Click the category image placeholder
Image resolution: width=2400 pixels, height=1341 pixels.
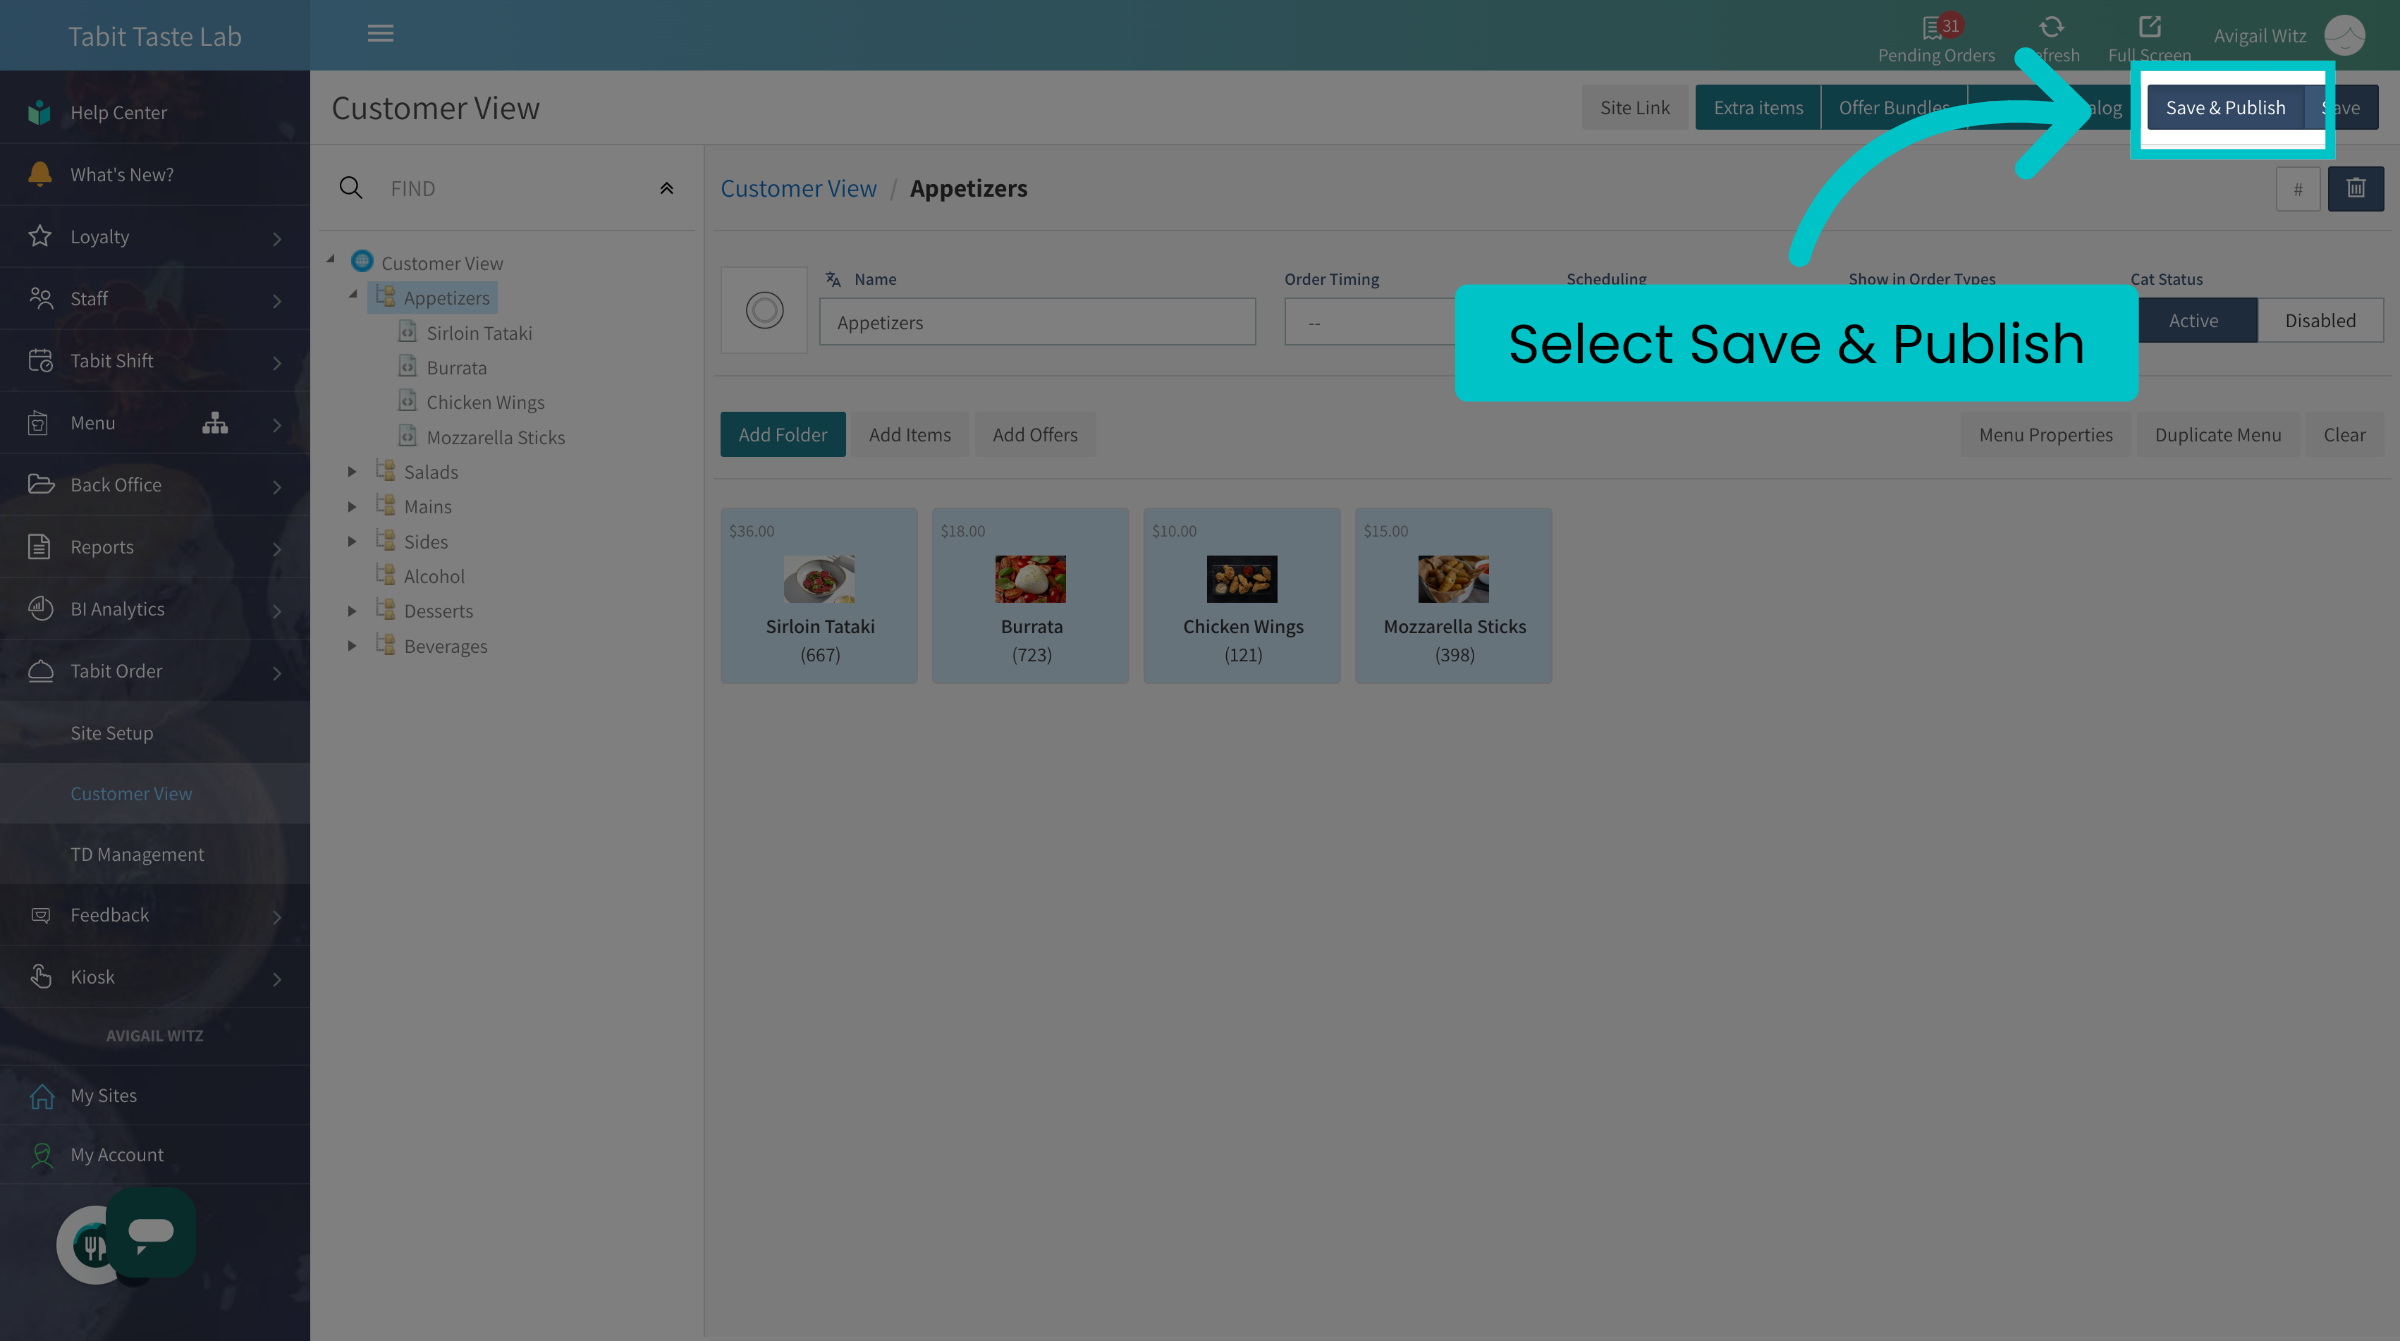point(764,310)
